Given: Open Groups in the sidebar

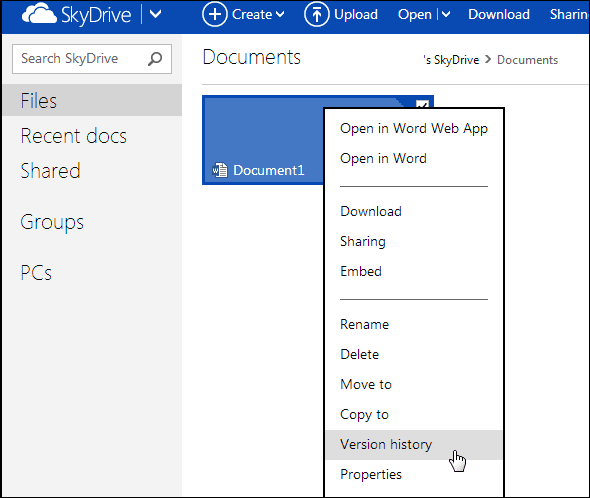Looking at the screenshot, I should pos(52,222).
